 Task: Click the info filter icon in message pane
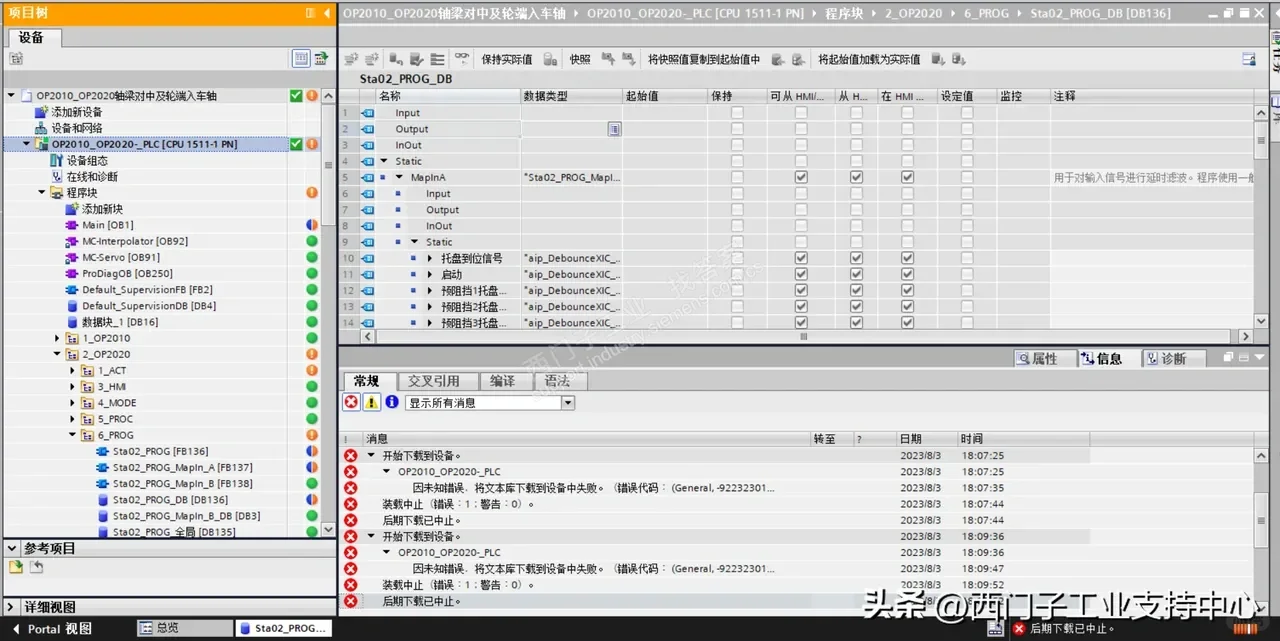click(391, 402)
